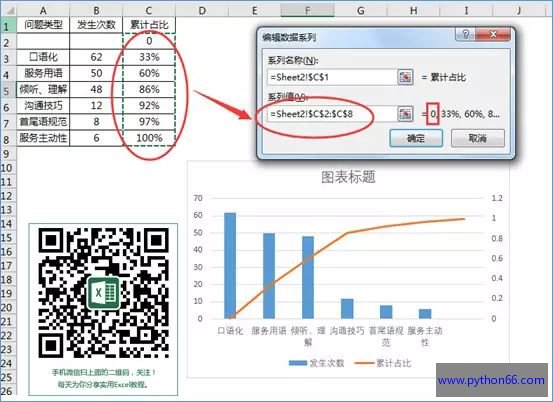The height and width of the screenshot is (402, 553).
Task: Click cell with value 62
Action: (x=96, y=57)
